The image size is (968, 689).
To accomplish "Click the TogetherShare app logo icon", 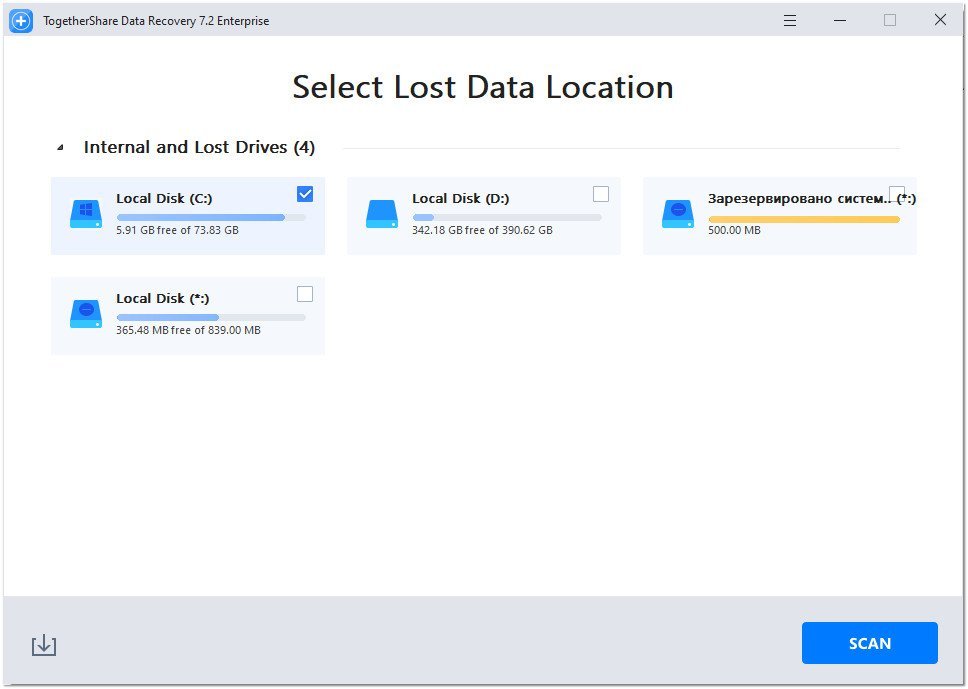I will (21, 21).
